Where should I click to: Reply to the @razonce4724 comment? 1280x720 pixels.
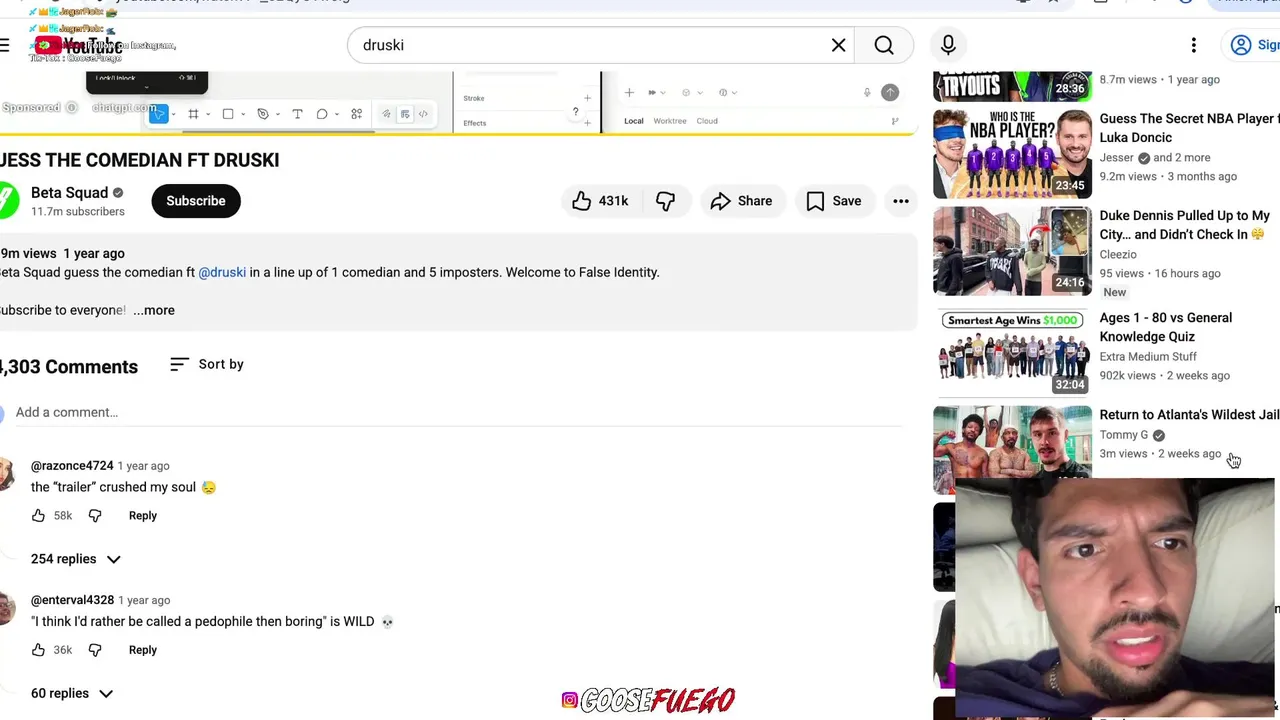143,516
